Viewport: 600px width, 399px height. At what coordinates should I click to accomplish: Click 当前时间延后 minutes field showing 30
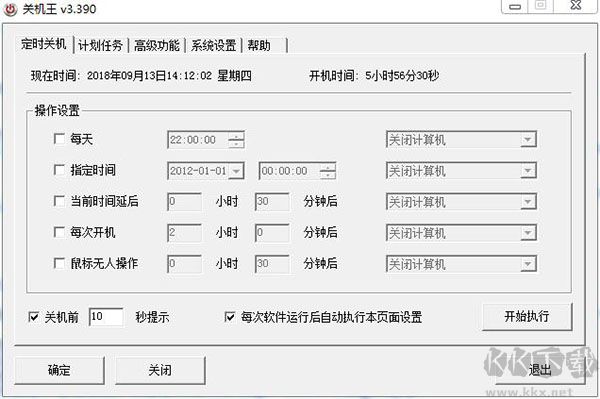click(x=272, y=202)
